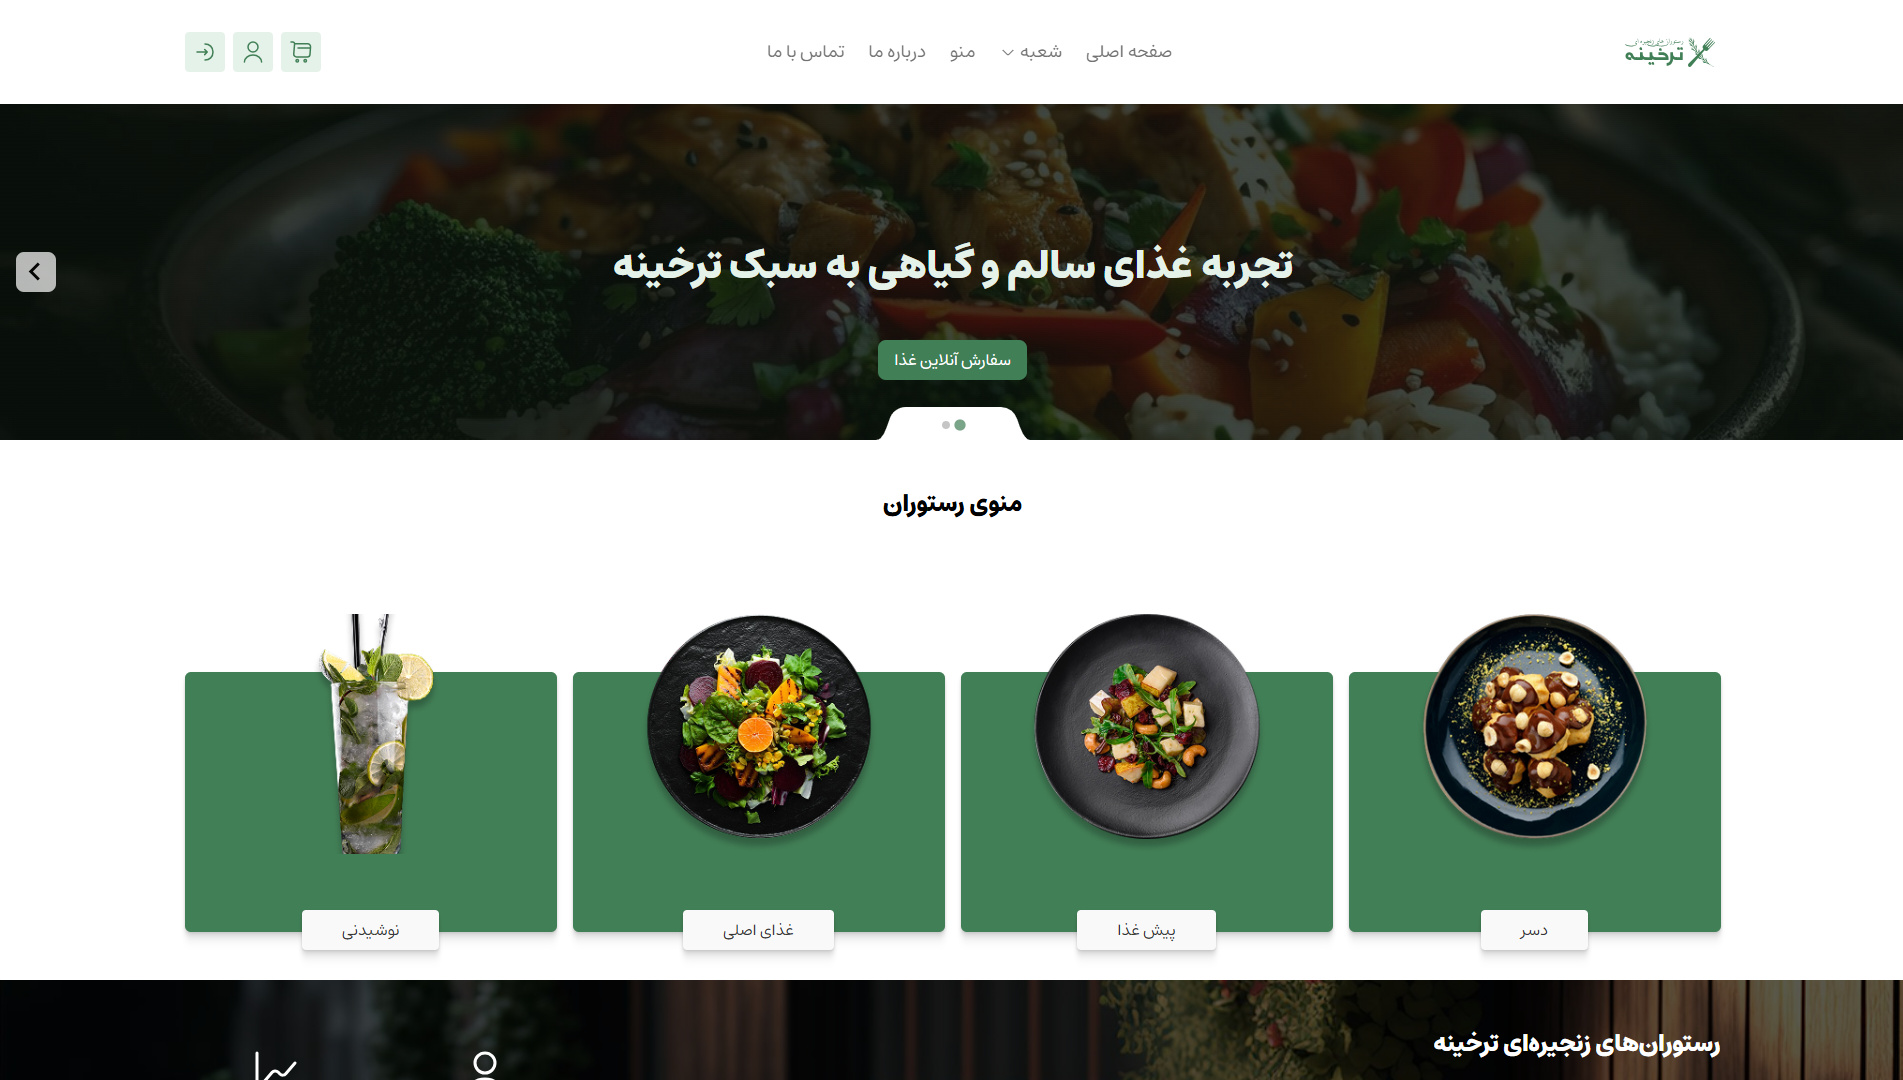Open the shopping cart icon

pos(301,52)
